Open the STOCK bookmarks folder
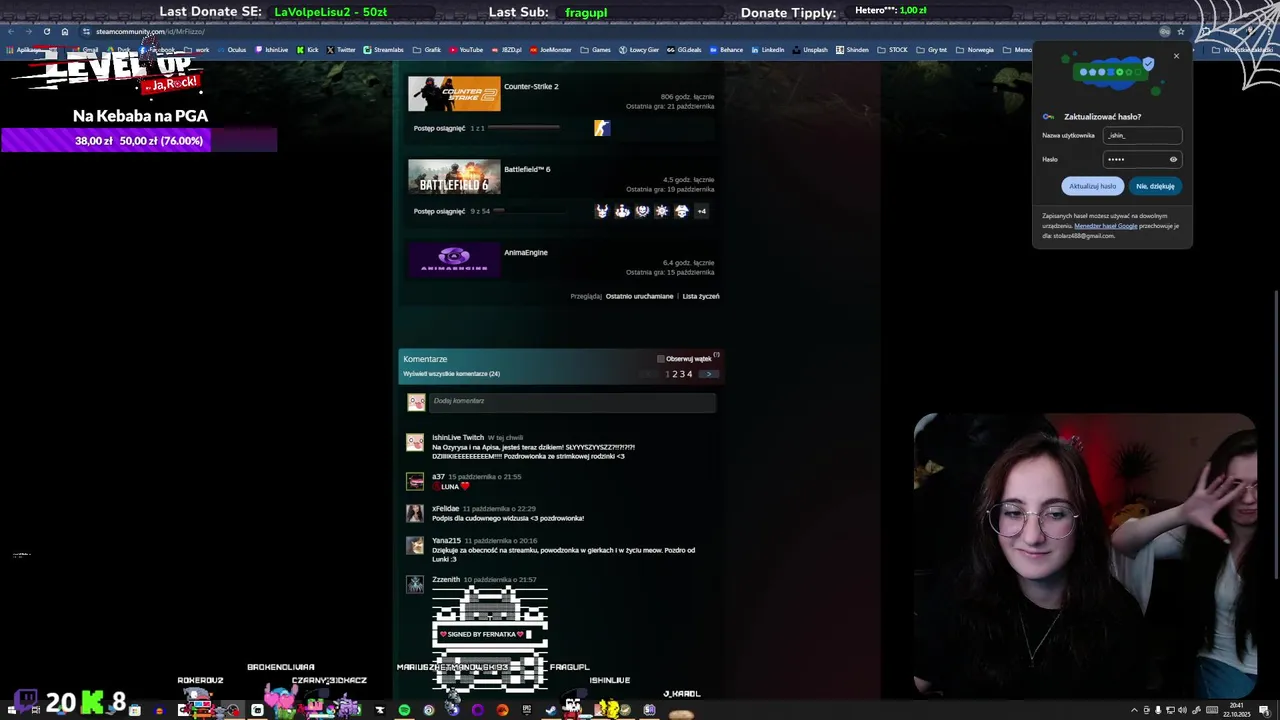The image size is (1280, 720). pyautogui.click(x=893, y=50)
